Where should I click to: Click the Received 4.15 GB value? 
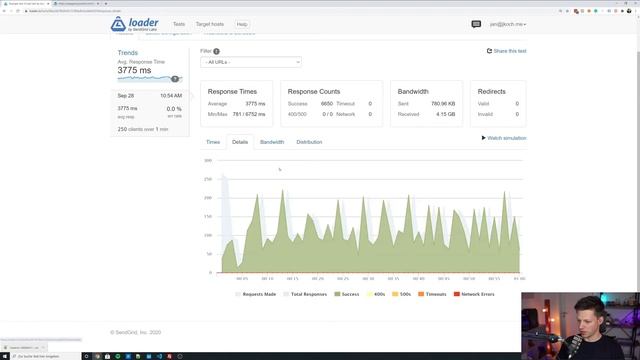pyautogui.click(x=445, y=114)
